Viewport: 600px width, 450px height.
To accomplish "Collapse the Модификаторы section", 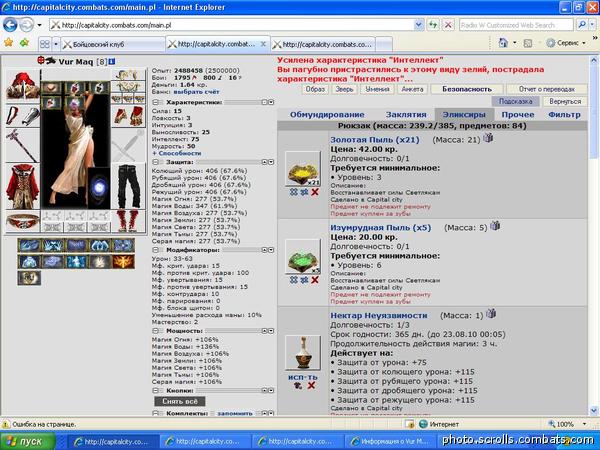I will click(155, 250).
